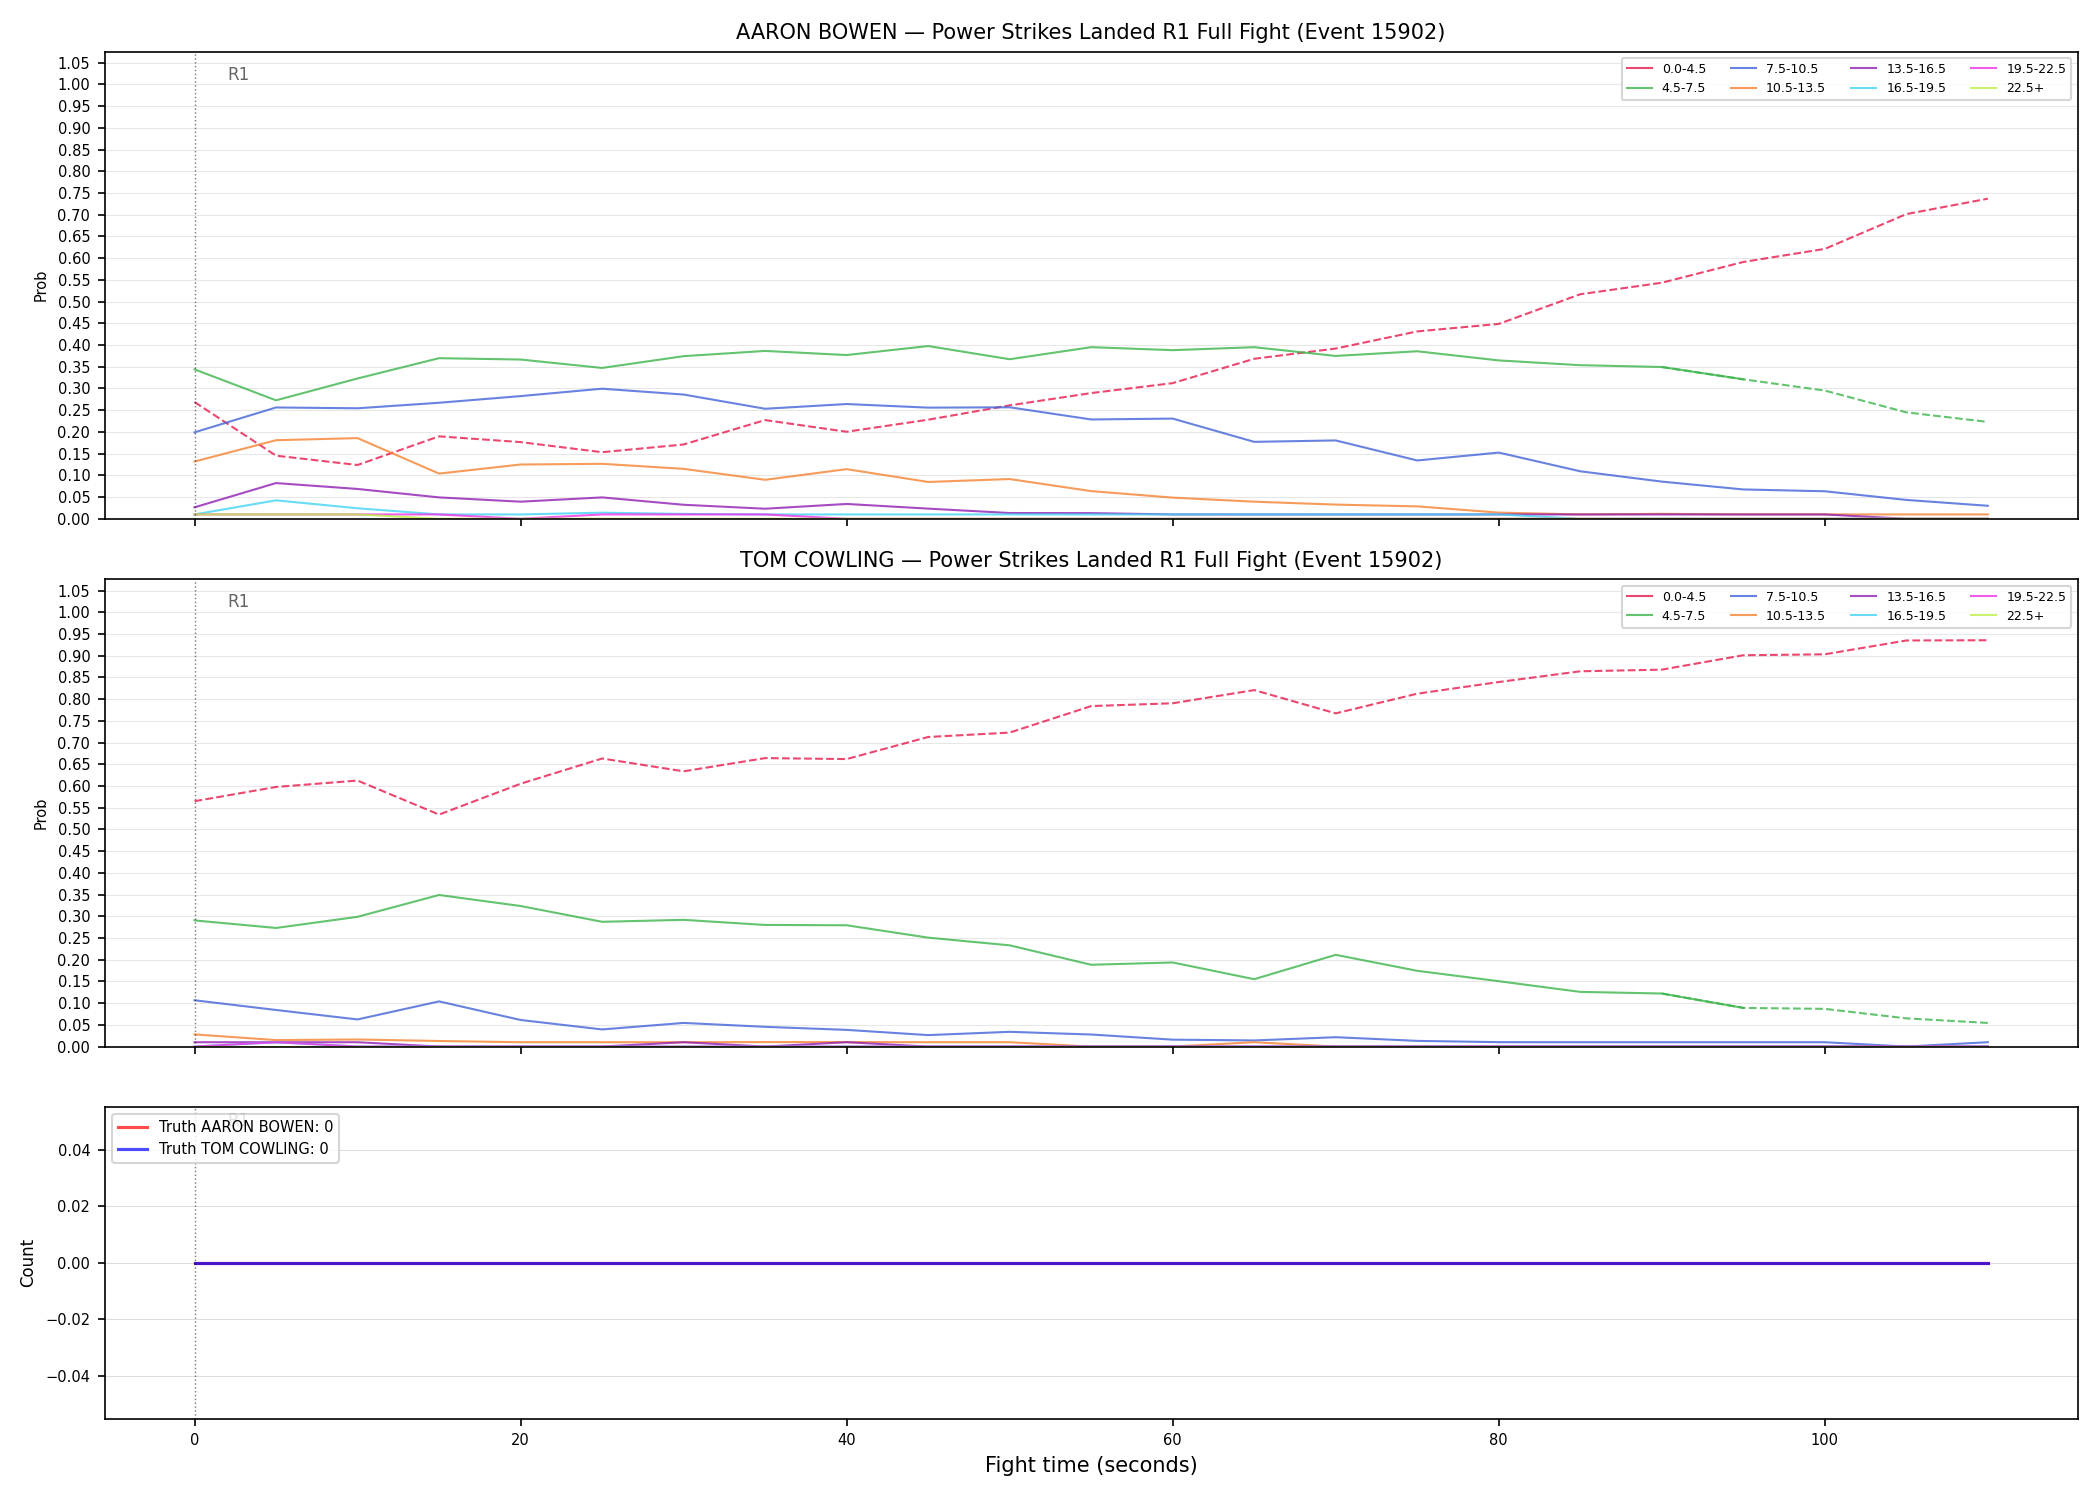This screenshot has height=1500, width=2100.
Task: Click the R1 round label in the Tom Cowling chart
Action: (238, 601)
